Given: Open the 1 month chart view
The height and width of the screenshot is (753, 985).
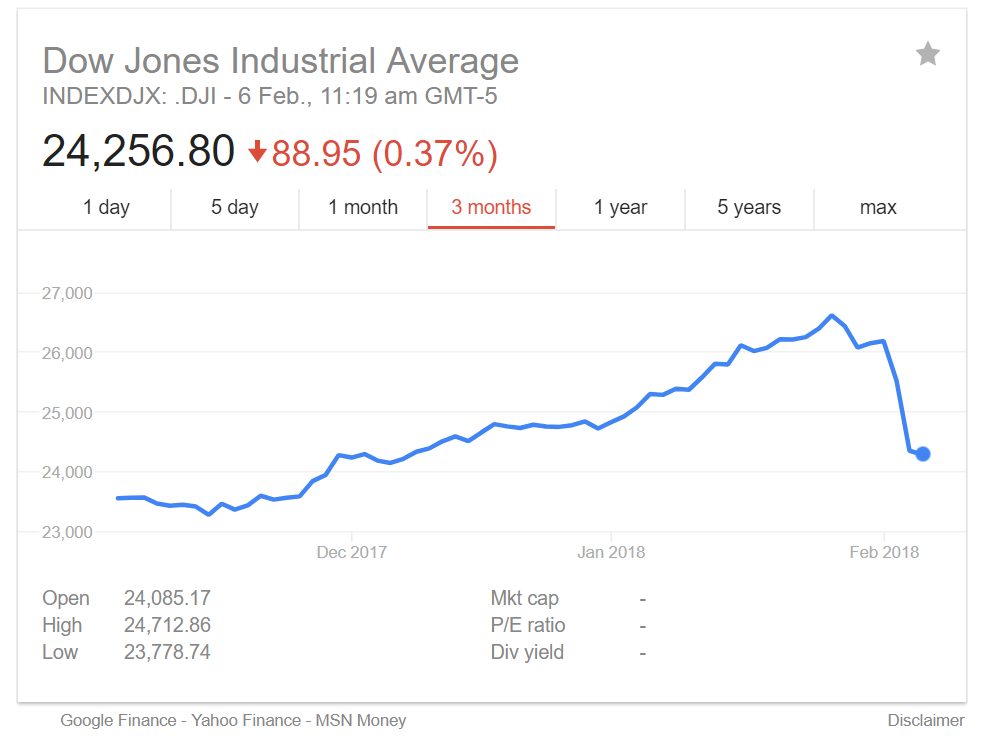Looking at the screenshot, I should (363, 208).
